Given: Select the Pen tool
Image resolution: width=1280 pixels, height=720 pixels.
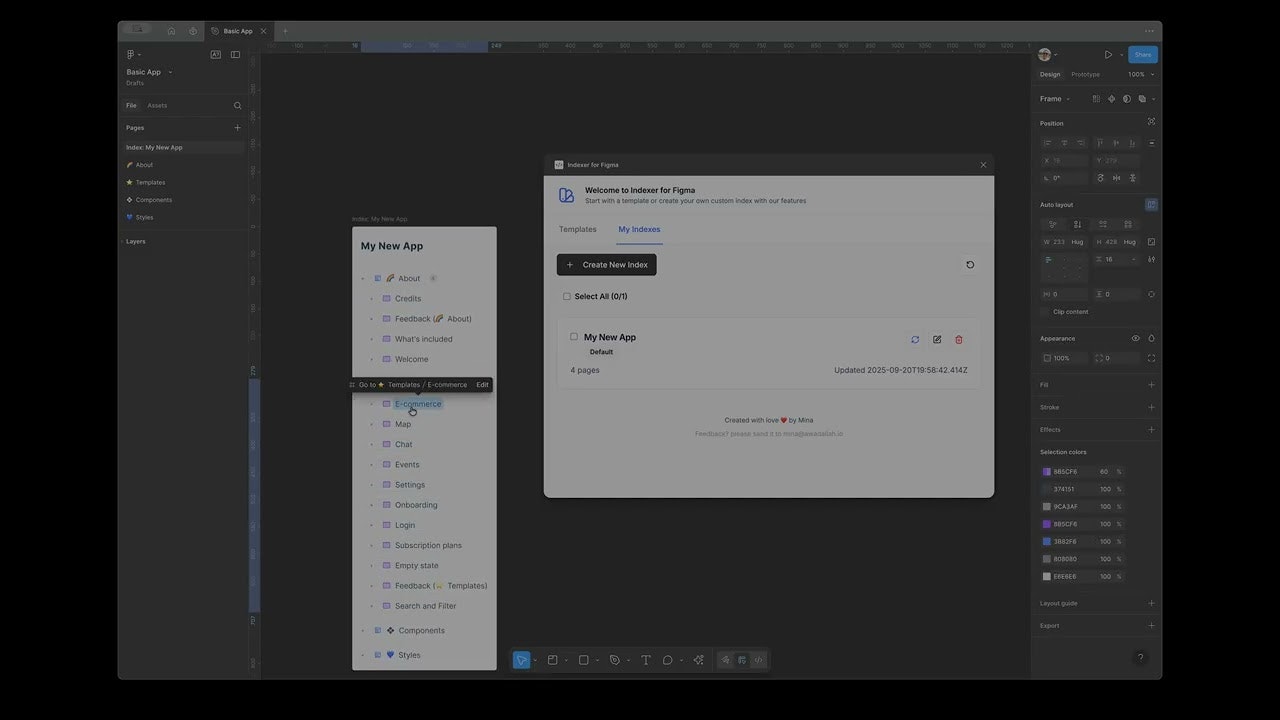Looking at the screenshot, I should coord(615,659).
